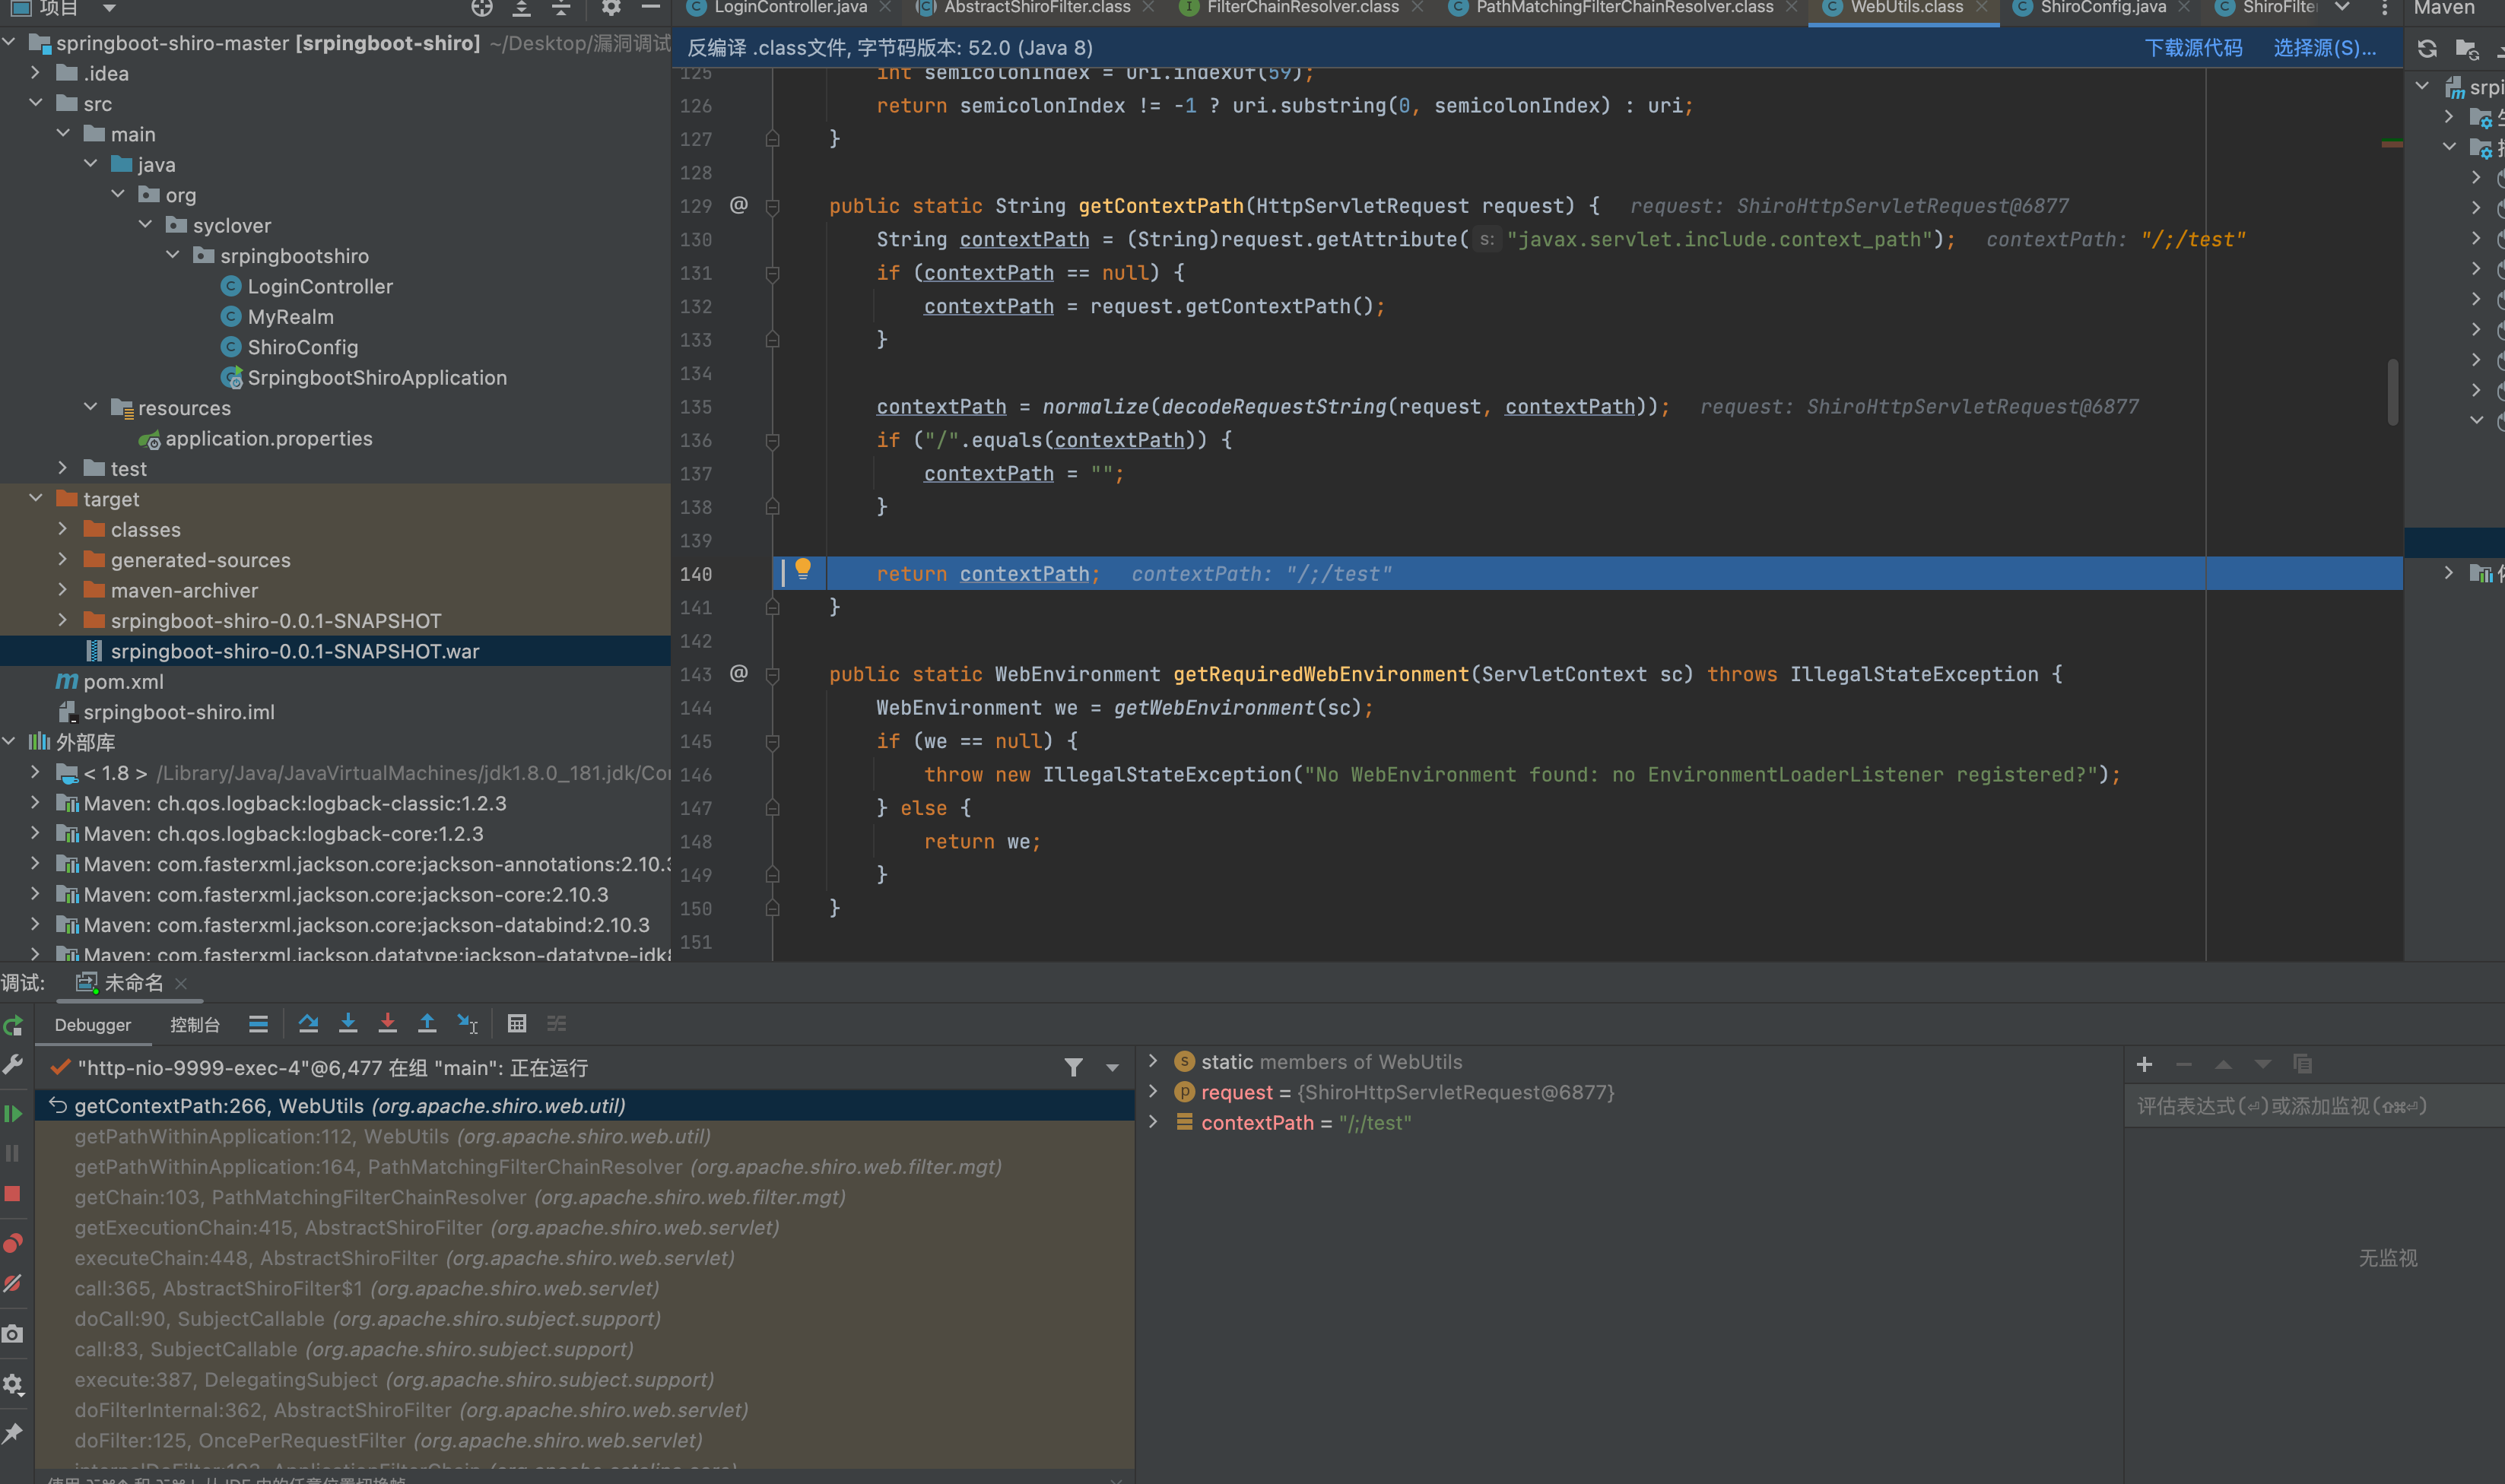Click Show Execution Point icon
Image resolution: width=2505 pixels, height=1484 pixels.
[258, 1023]
